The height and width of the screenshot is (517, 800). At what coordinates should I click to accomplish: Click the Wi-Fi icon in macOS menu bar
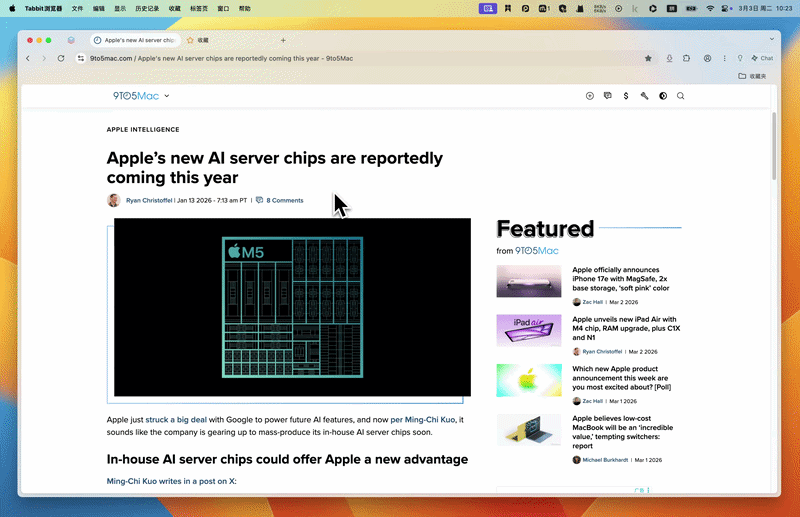point(710,7)
